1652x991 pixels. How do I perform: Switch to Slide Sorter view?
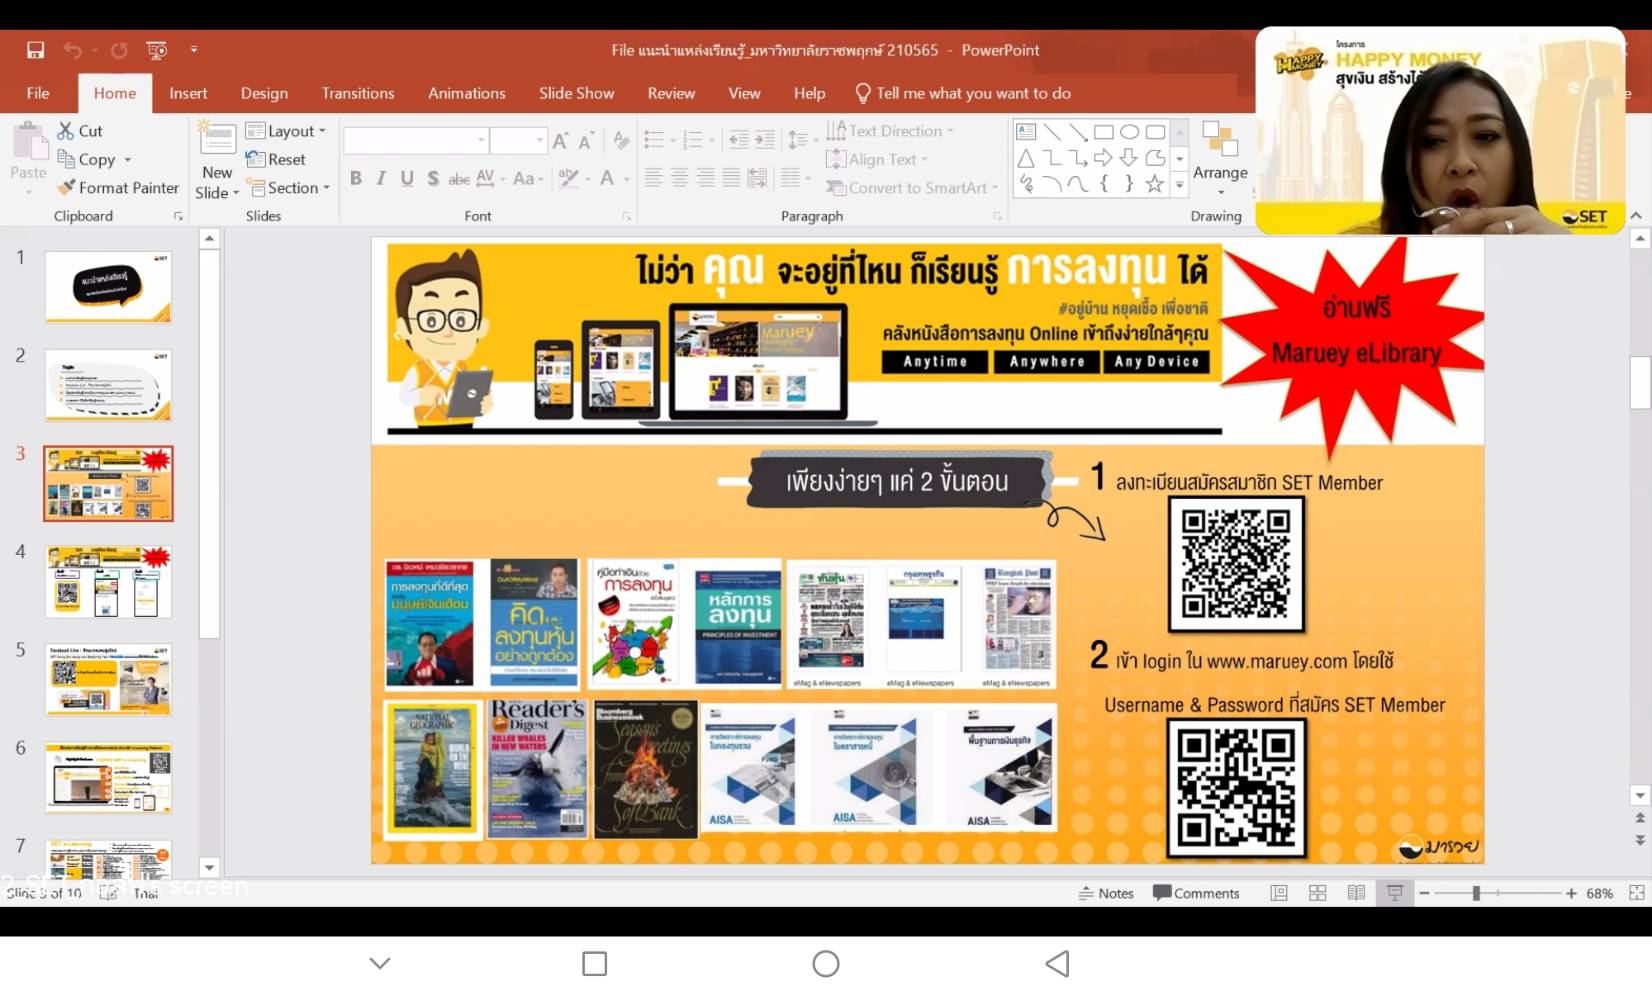coord(1318,893)
